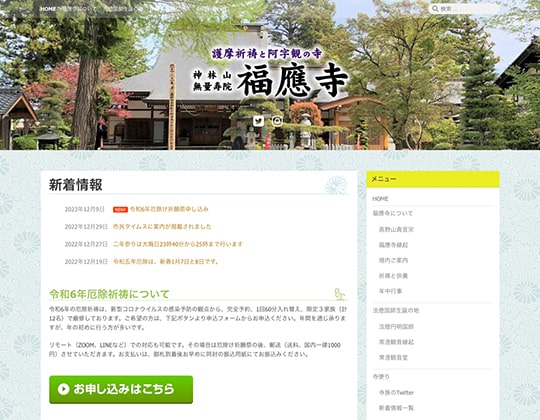Open the 二年参り news link

[178, 244]
